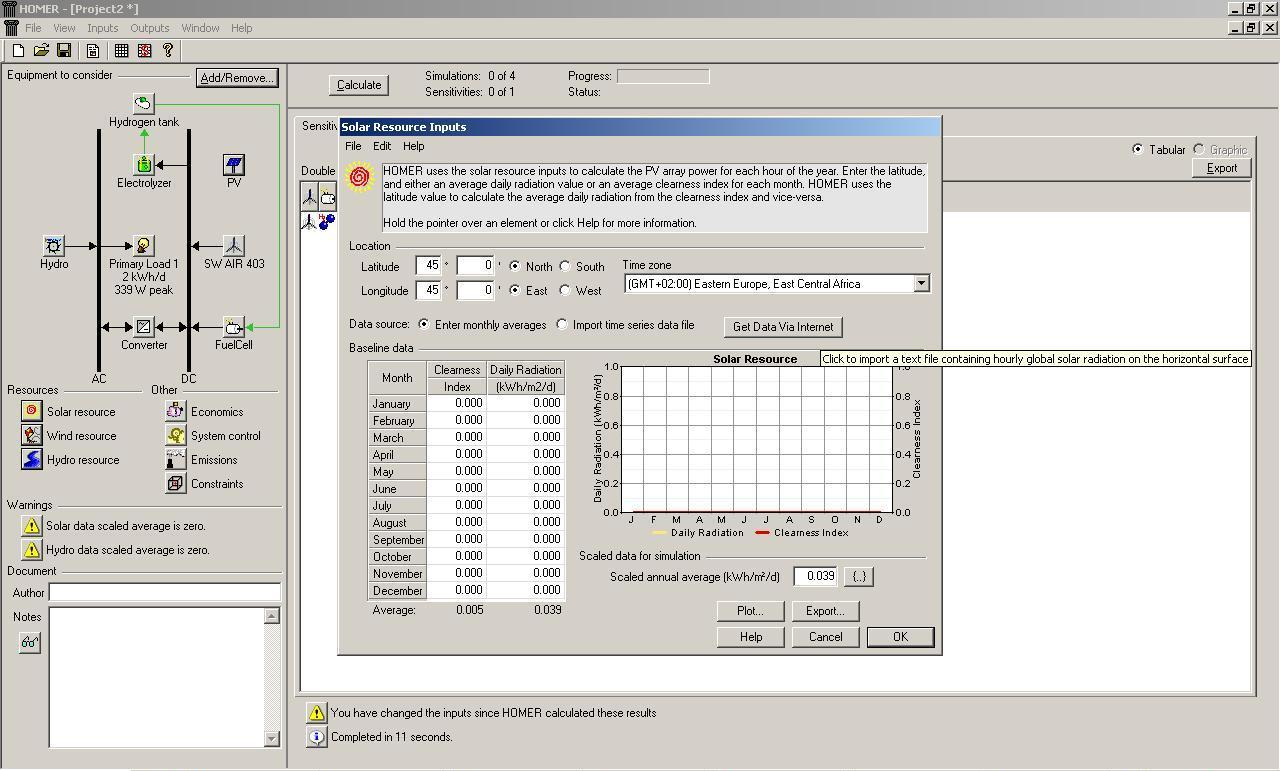Open the Hydro resource icon

click(x=31, y=459)
